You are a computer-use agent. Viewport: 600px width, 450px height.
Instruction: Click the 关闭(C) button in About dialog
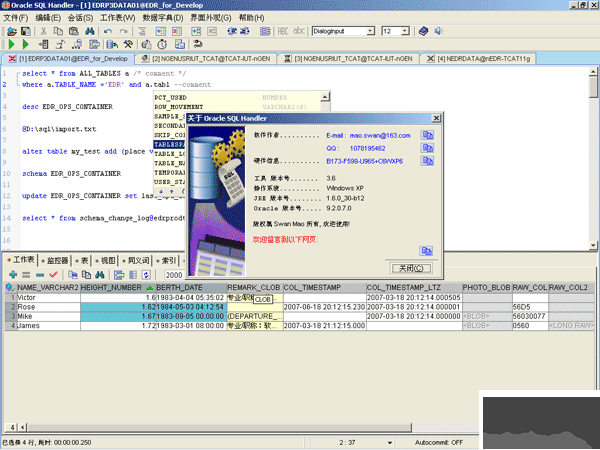[413, 268]
